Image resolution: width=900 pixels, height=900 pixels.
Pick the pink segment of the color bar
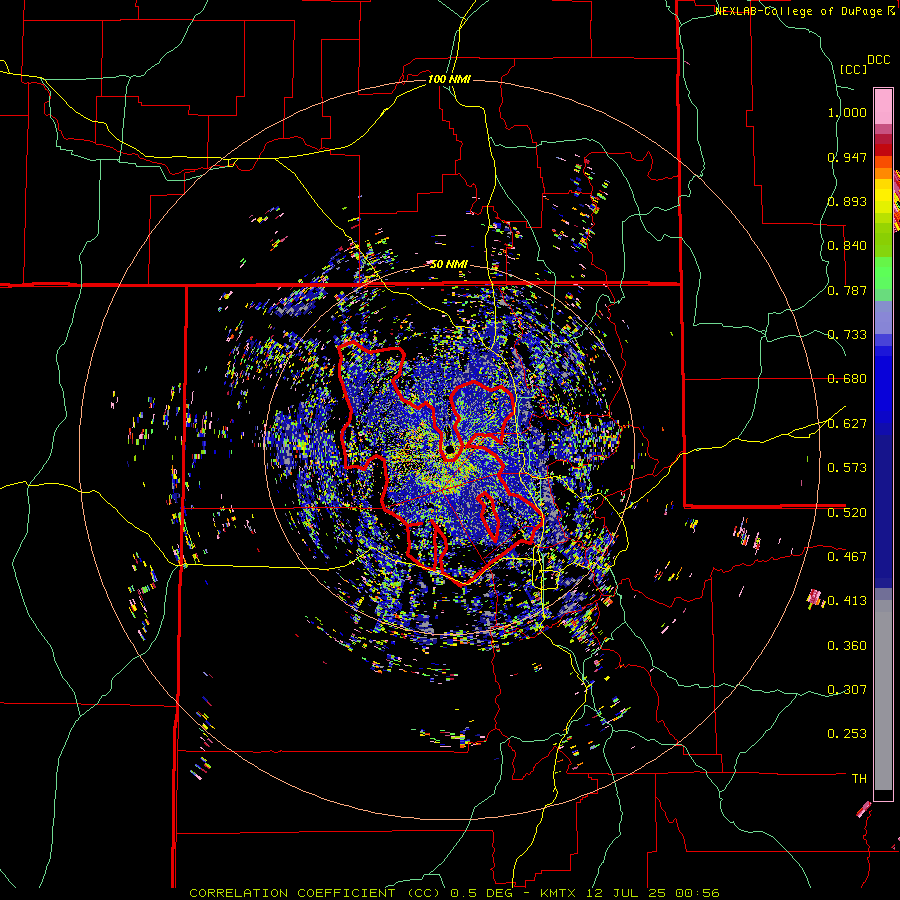(883, 107)
